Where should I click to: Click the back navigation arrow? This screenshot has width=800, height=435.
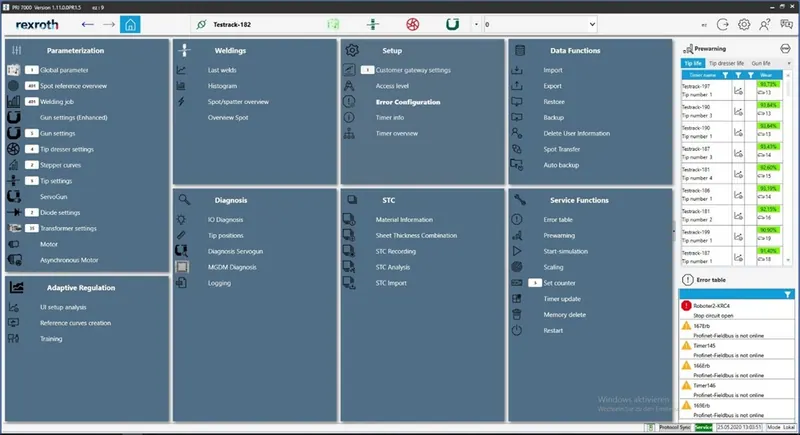pyautogui.click(x=88, y=24)
